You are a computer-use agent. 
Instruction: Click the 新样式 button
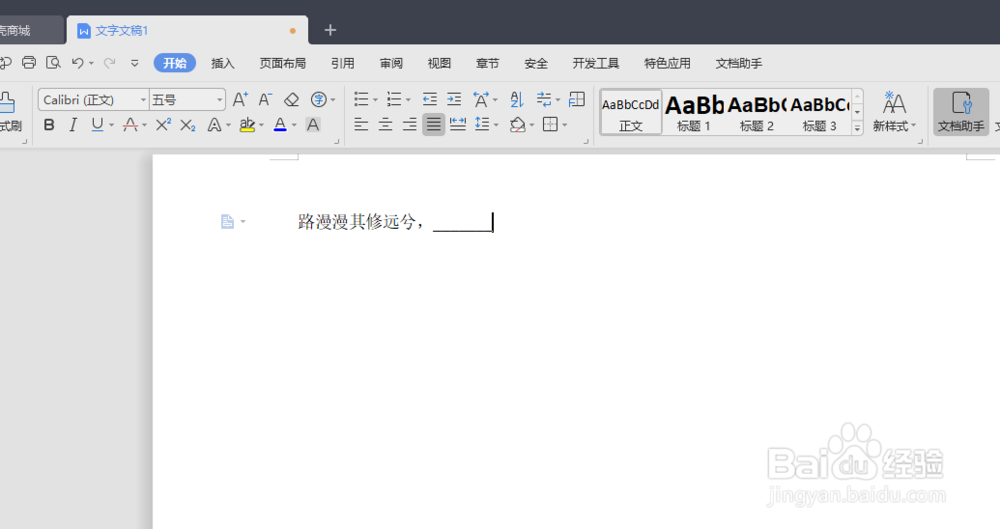tap(894, 112)
